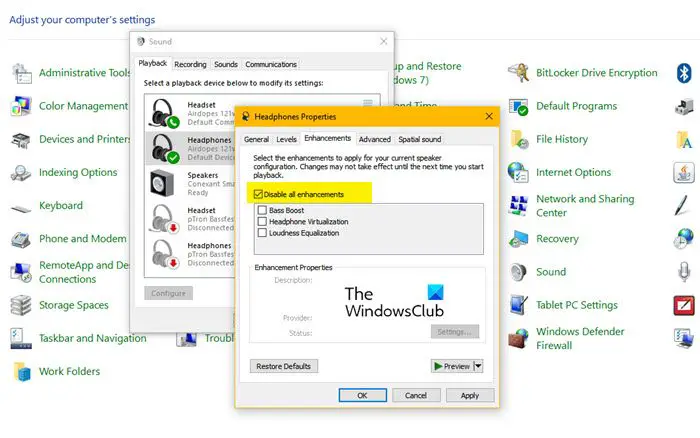The height and width of the screenshot is (438, 700).
Task: Open the Work Folders icon
Action: point(22,371)
